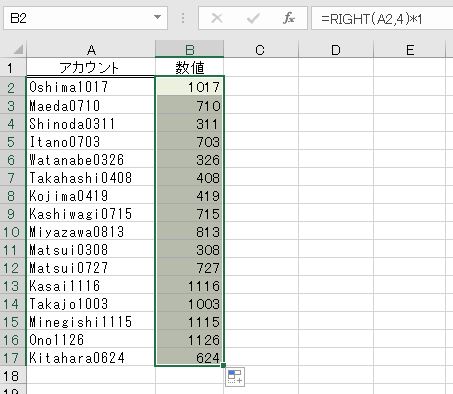
Task: Click value 326 in column B
Action: [x=190, y=159]
